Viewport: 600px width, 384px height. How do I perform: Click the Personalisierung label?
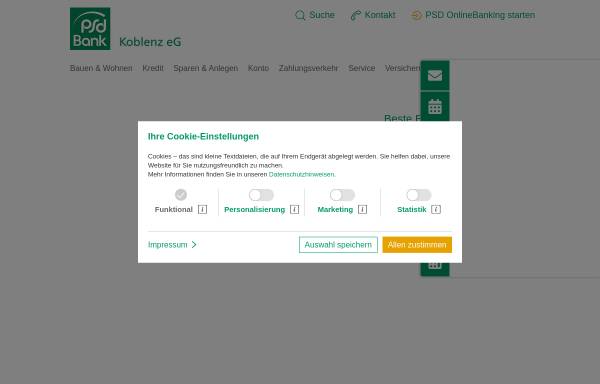tap(254, 210)
